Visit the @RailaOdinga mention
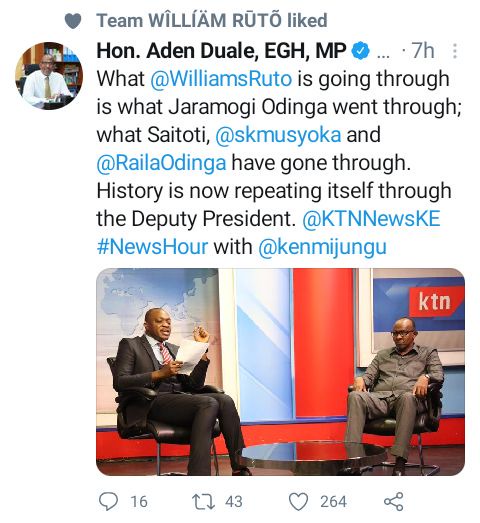480x523 pixels. pos(161,163)
